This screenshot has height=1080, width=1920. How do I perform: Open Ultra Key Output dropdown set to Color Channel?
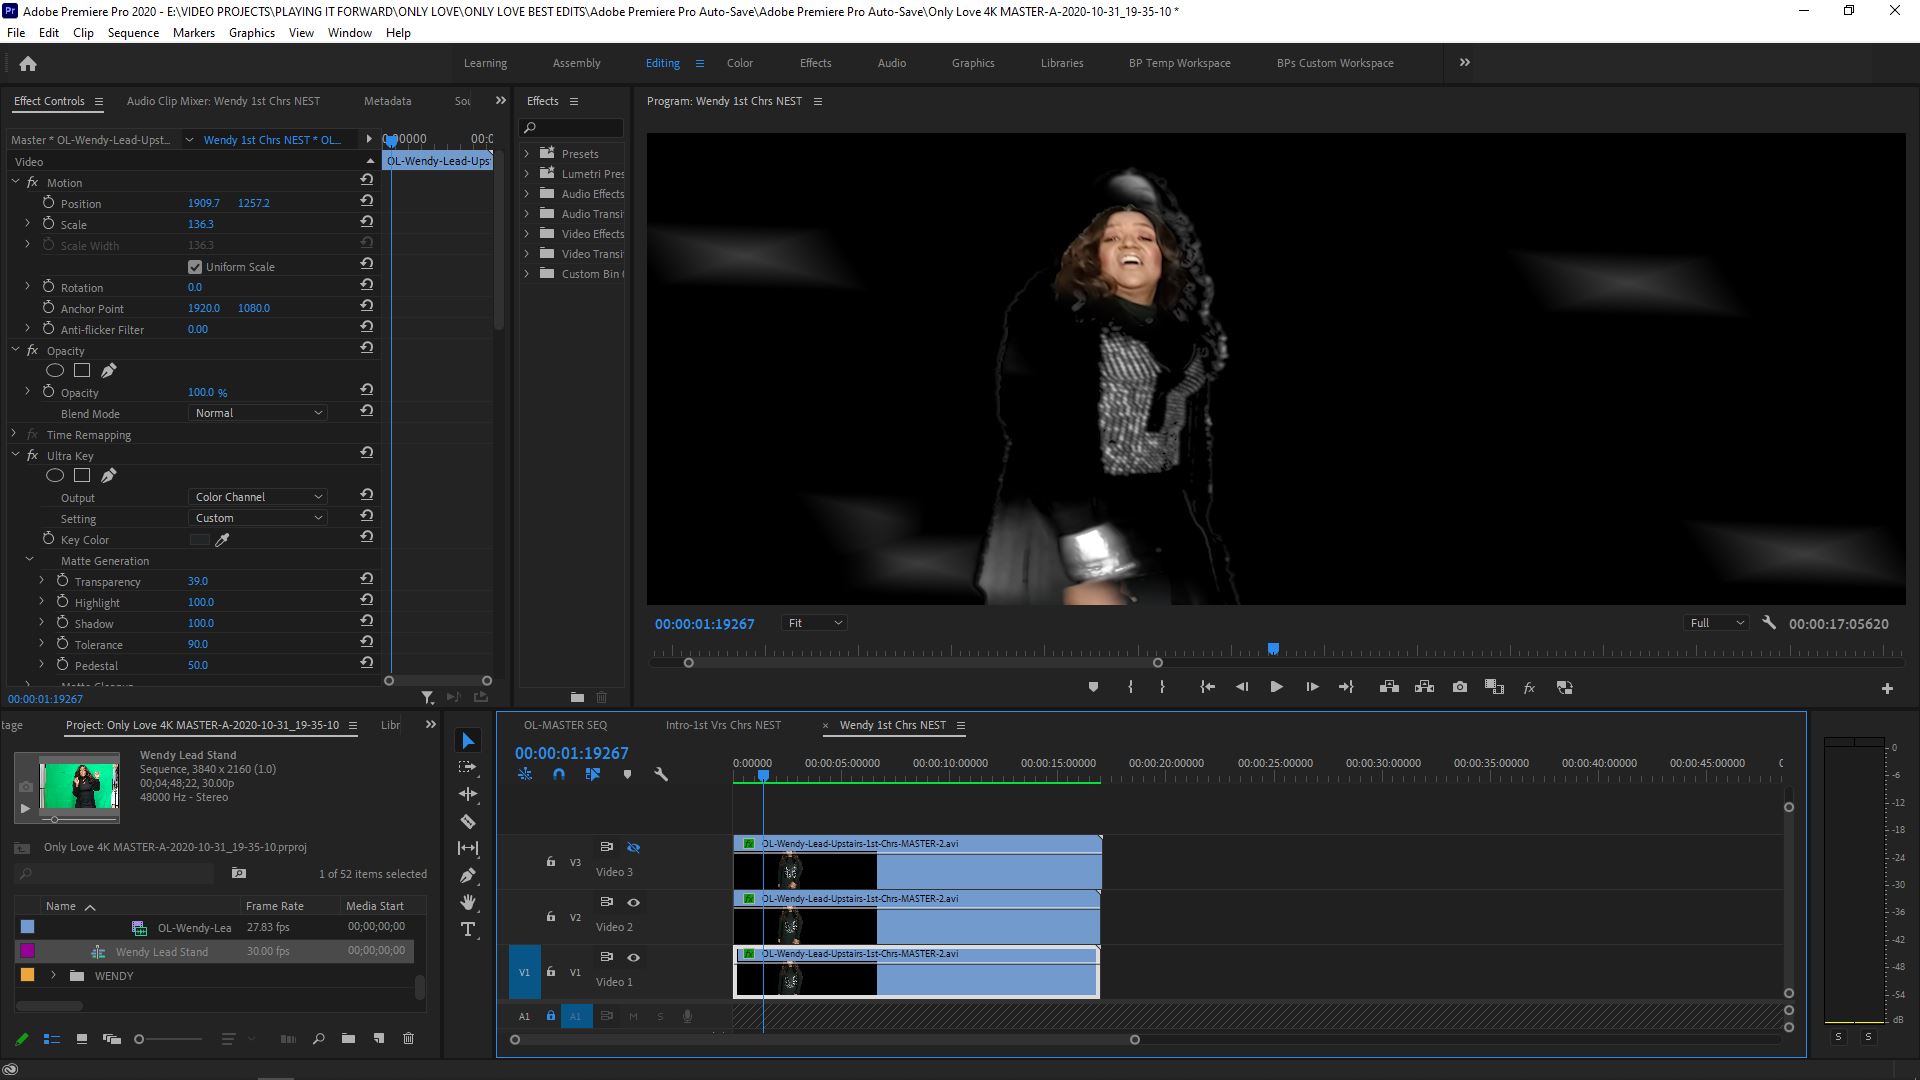tap(257, 496)
